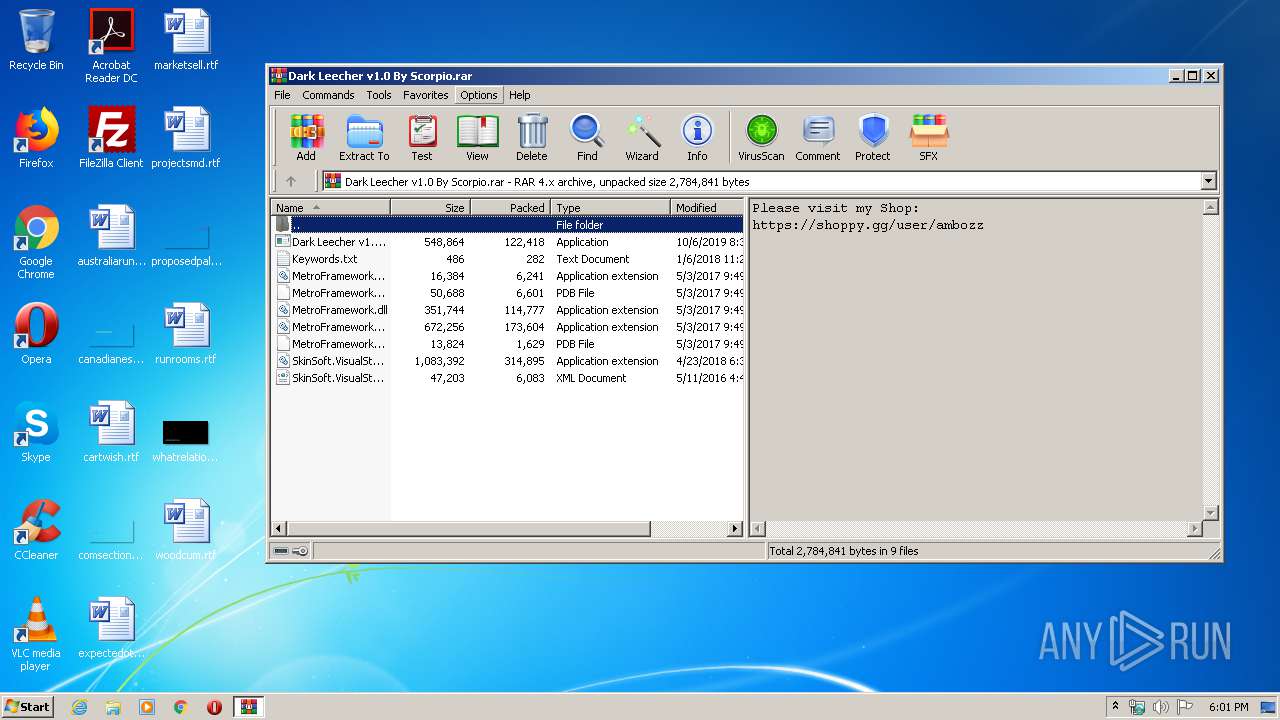Click the Internet Explorer taskbar icon
Screen dimensions: 1280x720
point(79,707)
